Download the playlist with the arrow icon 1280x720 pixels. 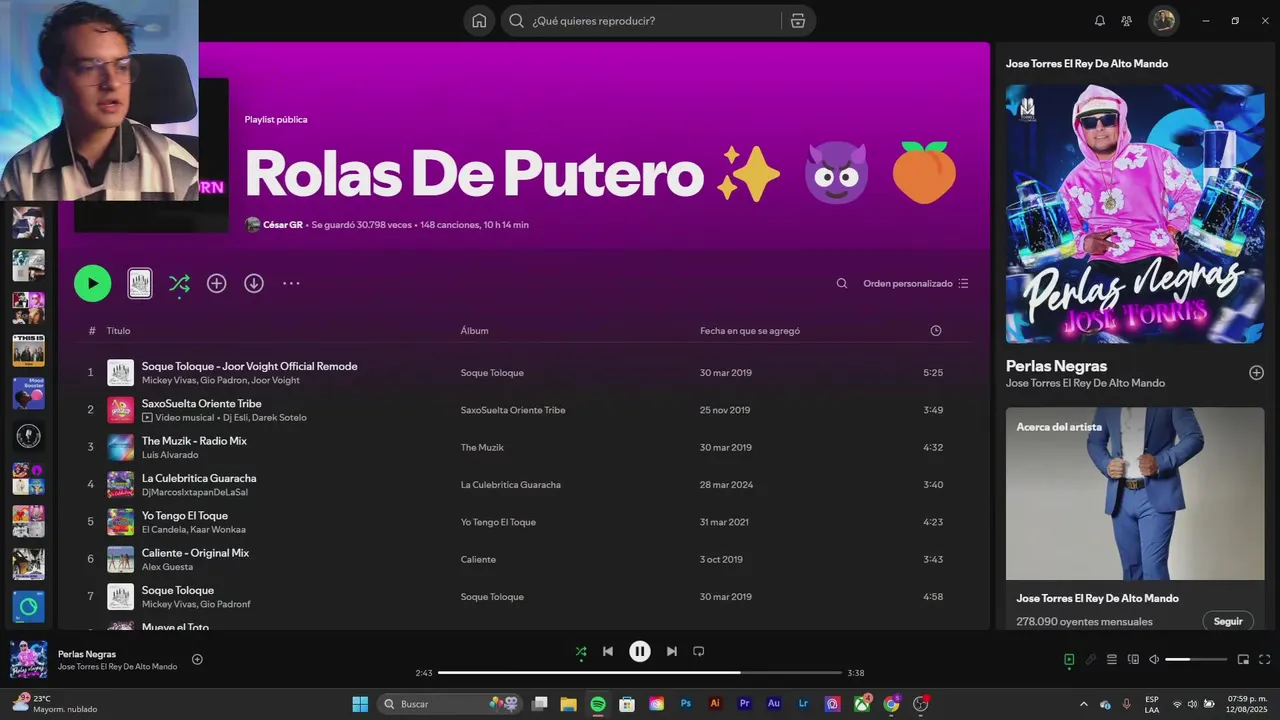click(254, 283)
